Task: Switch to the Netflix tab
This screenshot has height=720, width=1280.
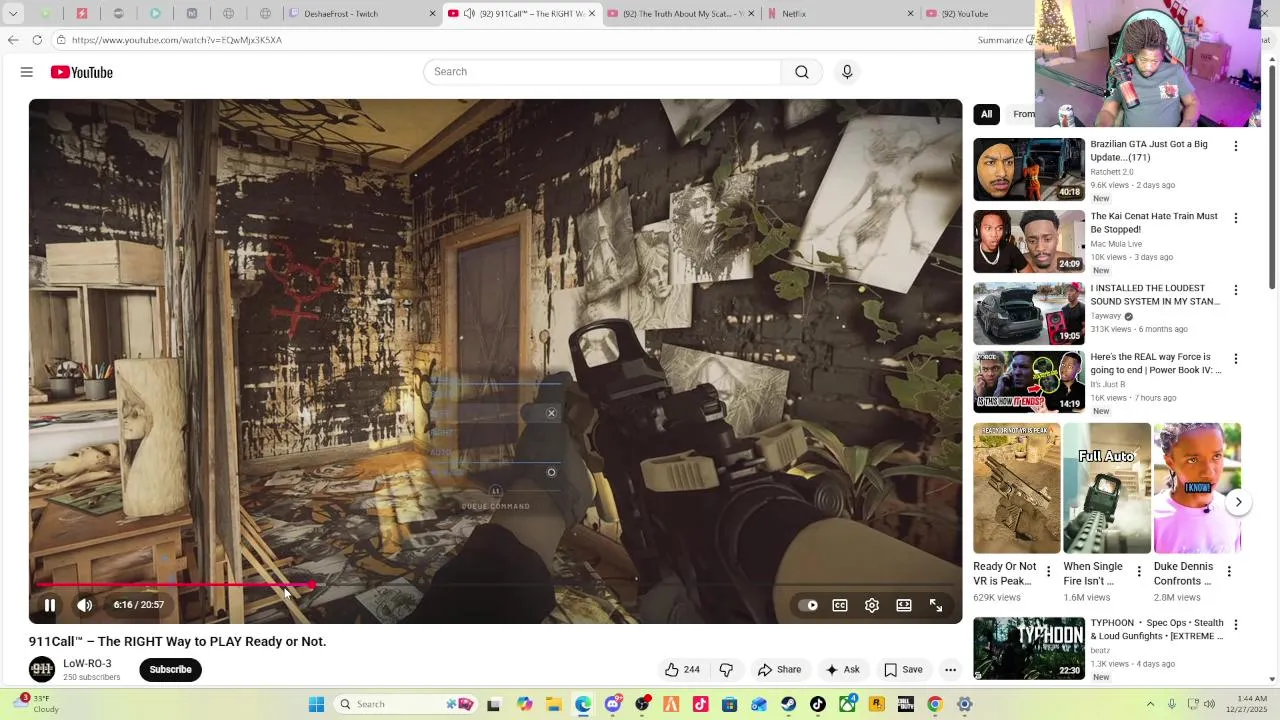Action: (x=840, y=14)
